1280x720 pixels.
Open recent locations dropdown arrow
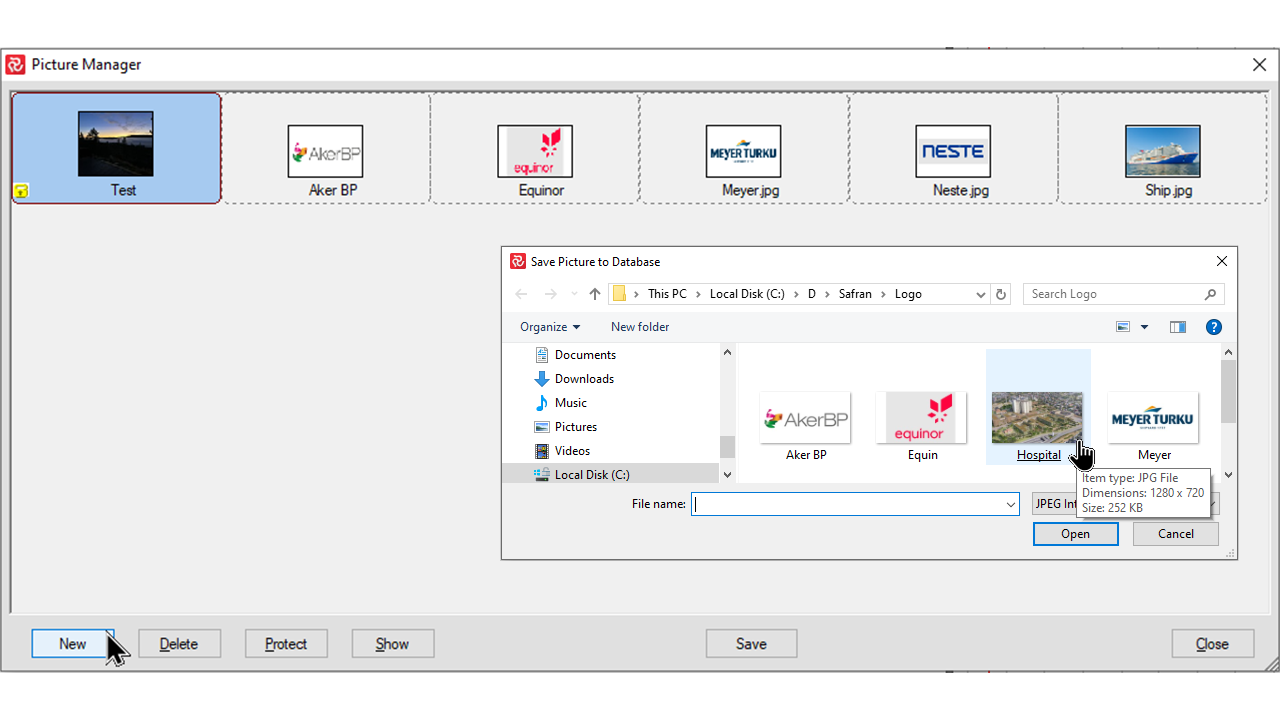coord(574,294)
